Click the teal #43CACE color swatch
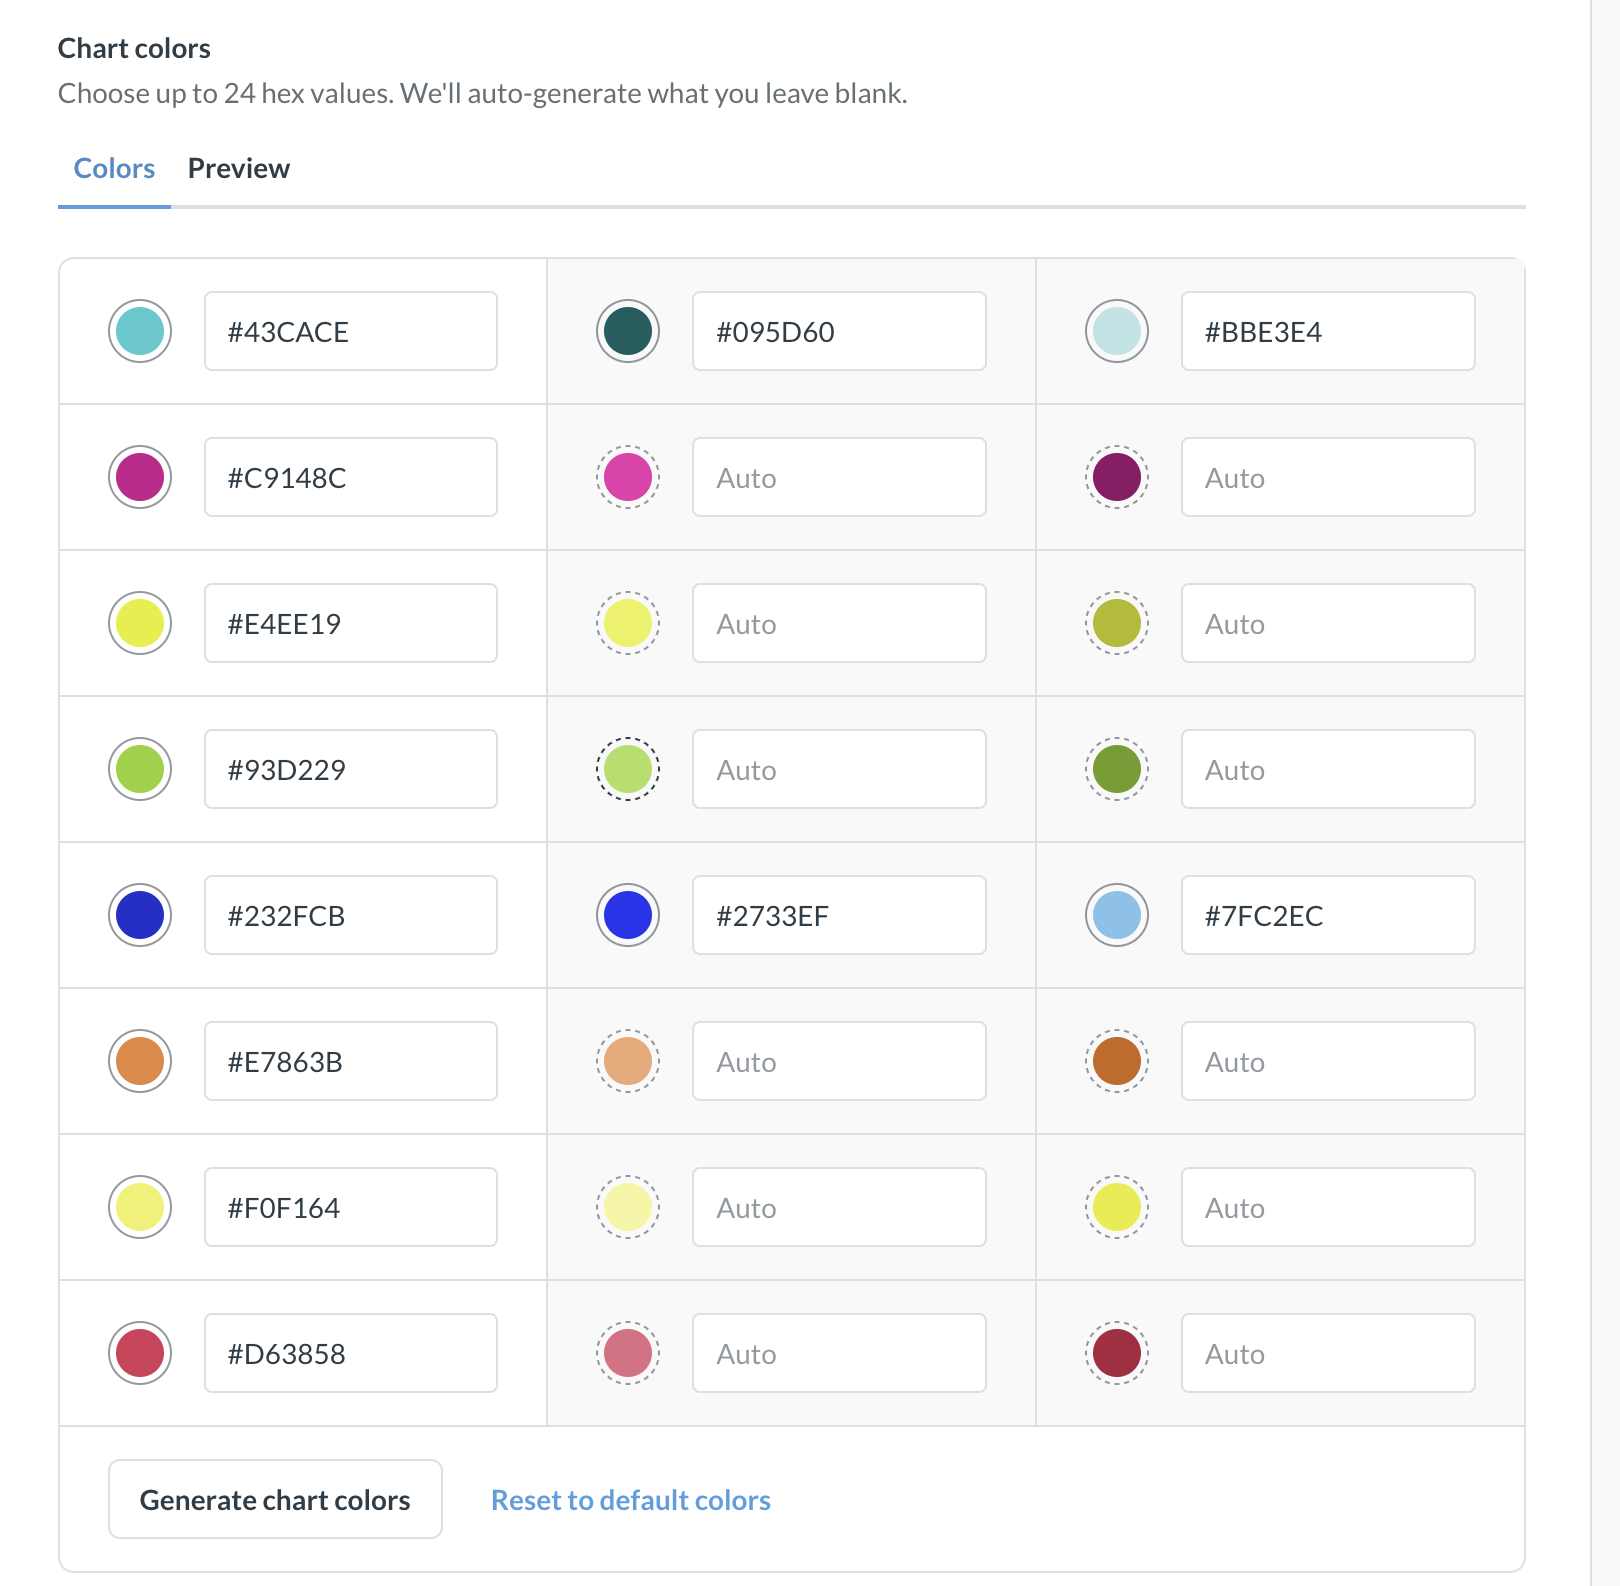Screen dimensions: 1620x1586 tap(140, 331)
